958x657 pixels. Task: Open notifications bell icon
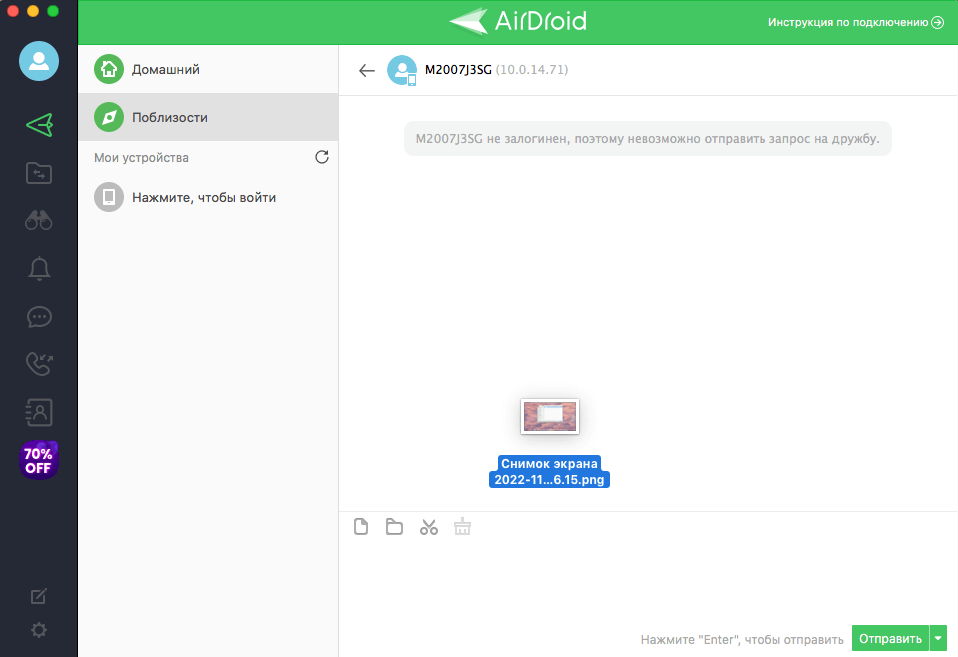pos(39,269)
